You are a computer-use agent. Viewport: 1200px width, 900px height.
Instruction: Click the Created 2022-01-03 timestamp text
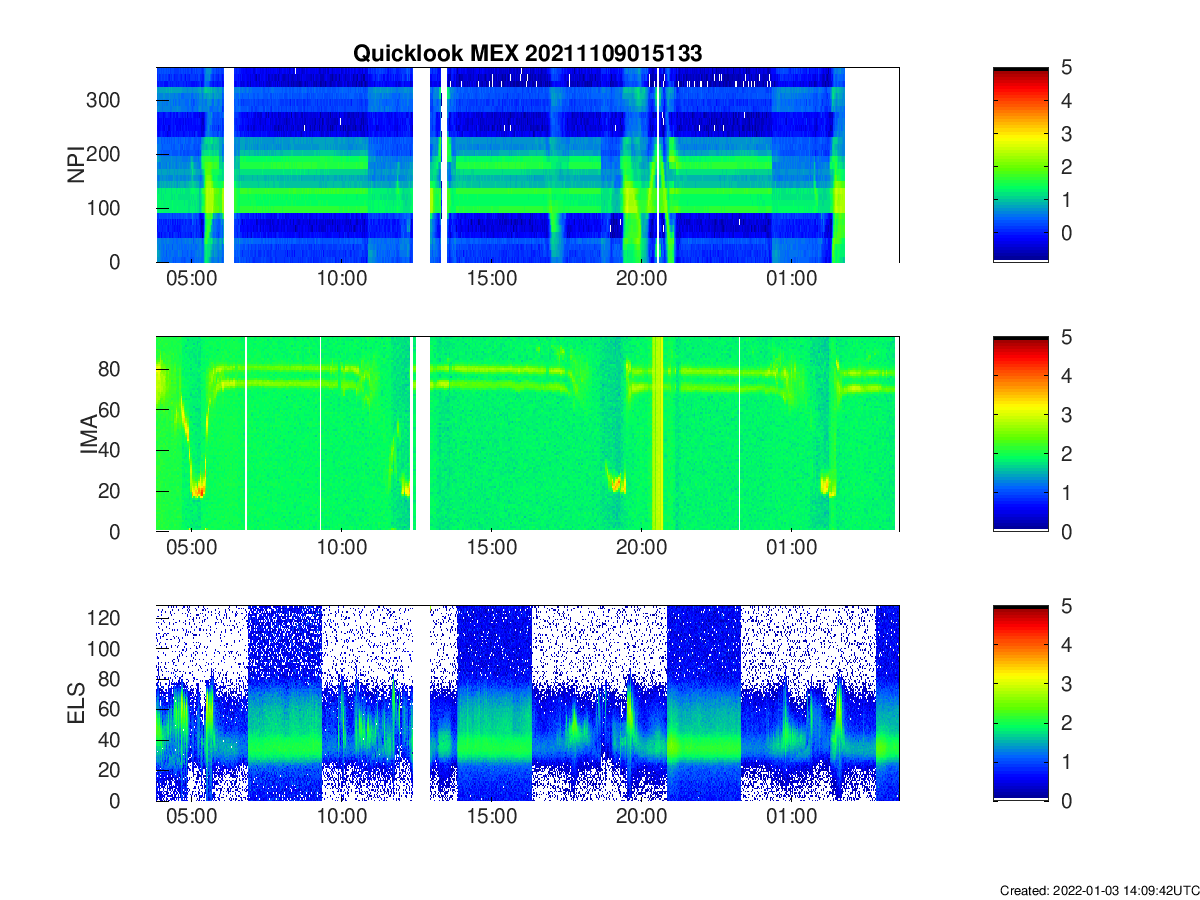coord(1098,890)
